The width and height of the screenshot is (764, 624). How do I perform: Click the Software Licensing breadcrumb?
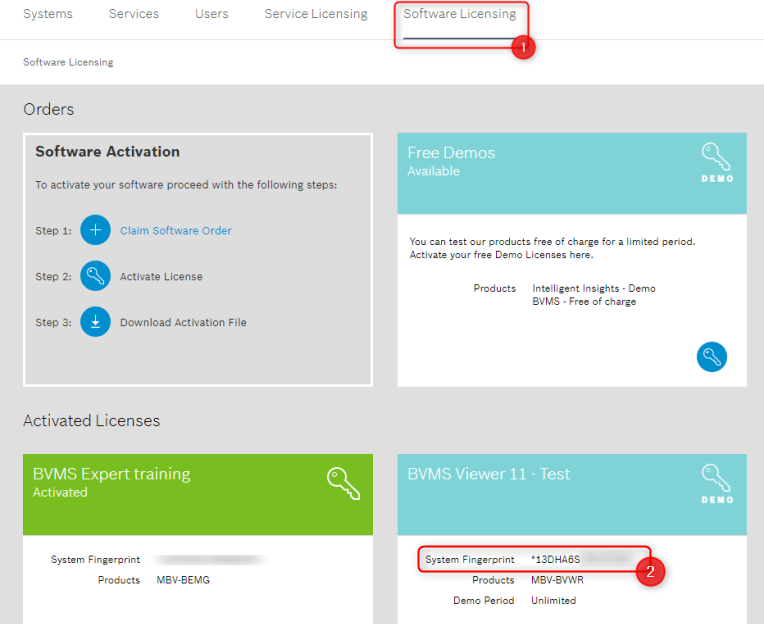(68, 62)
